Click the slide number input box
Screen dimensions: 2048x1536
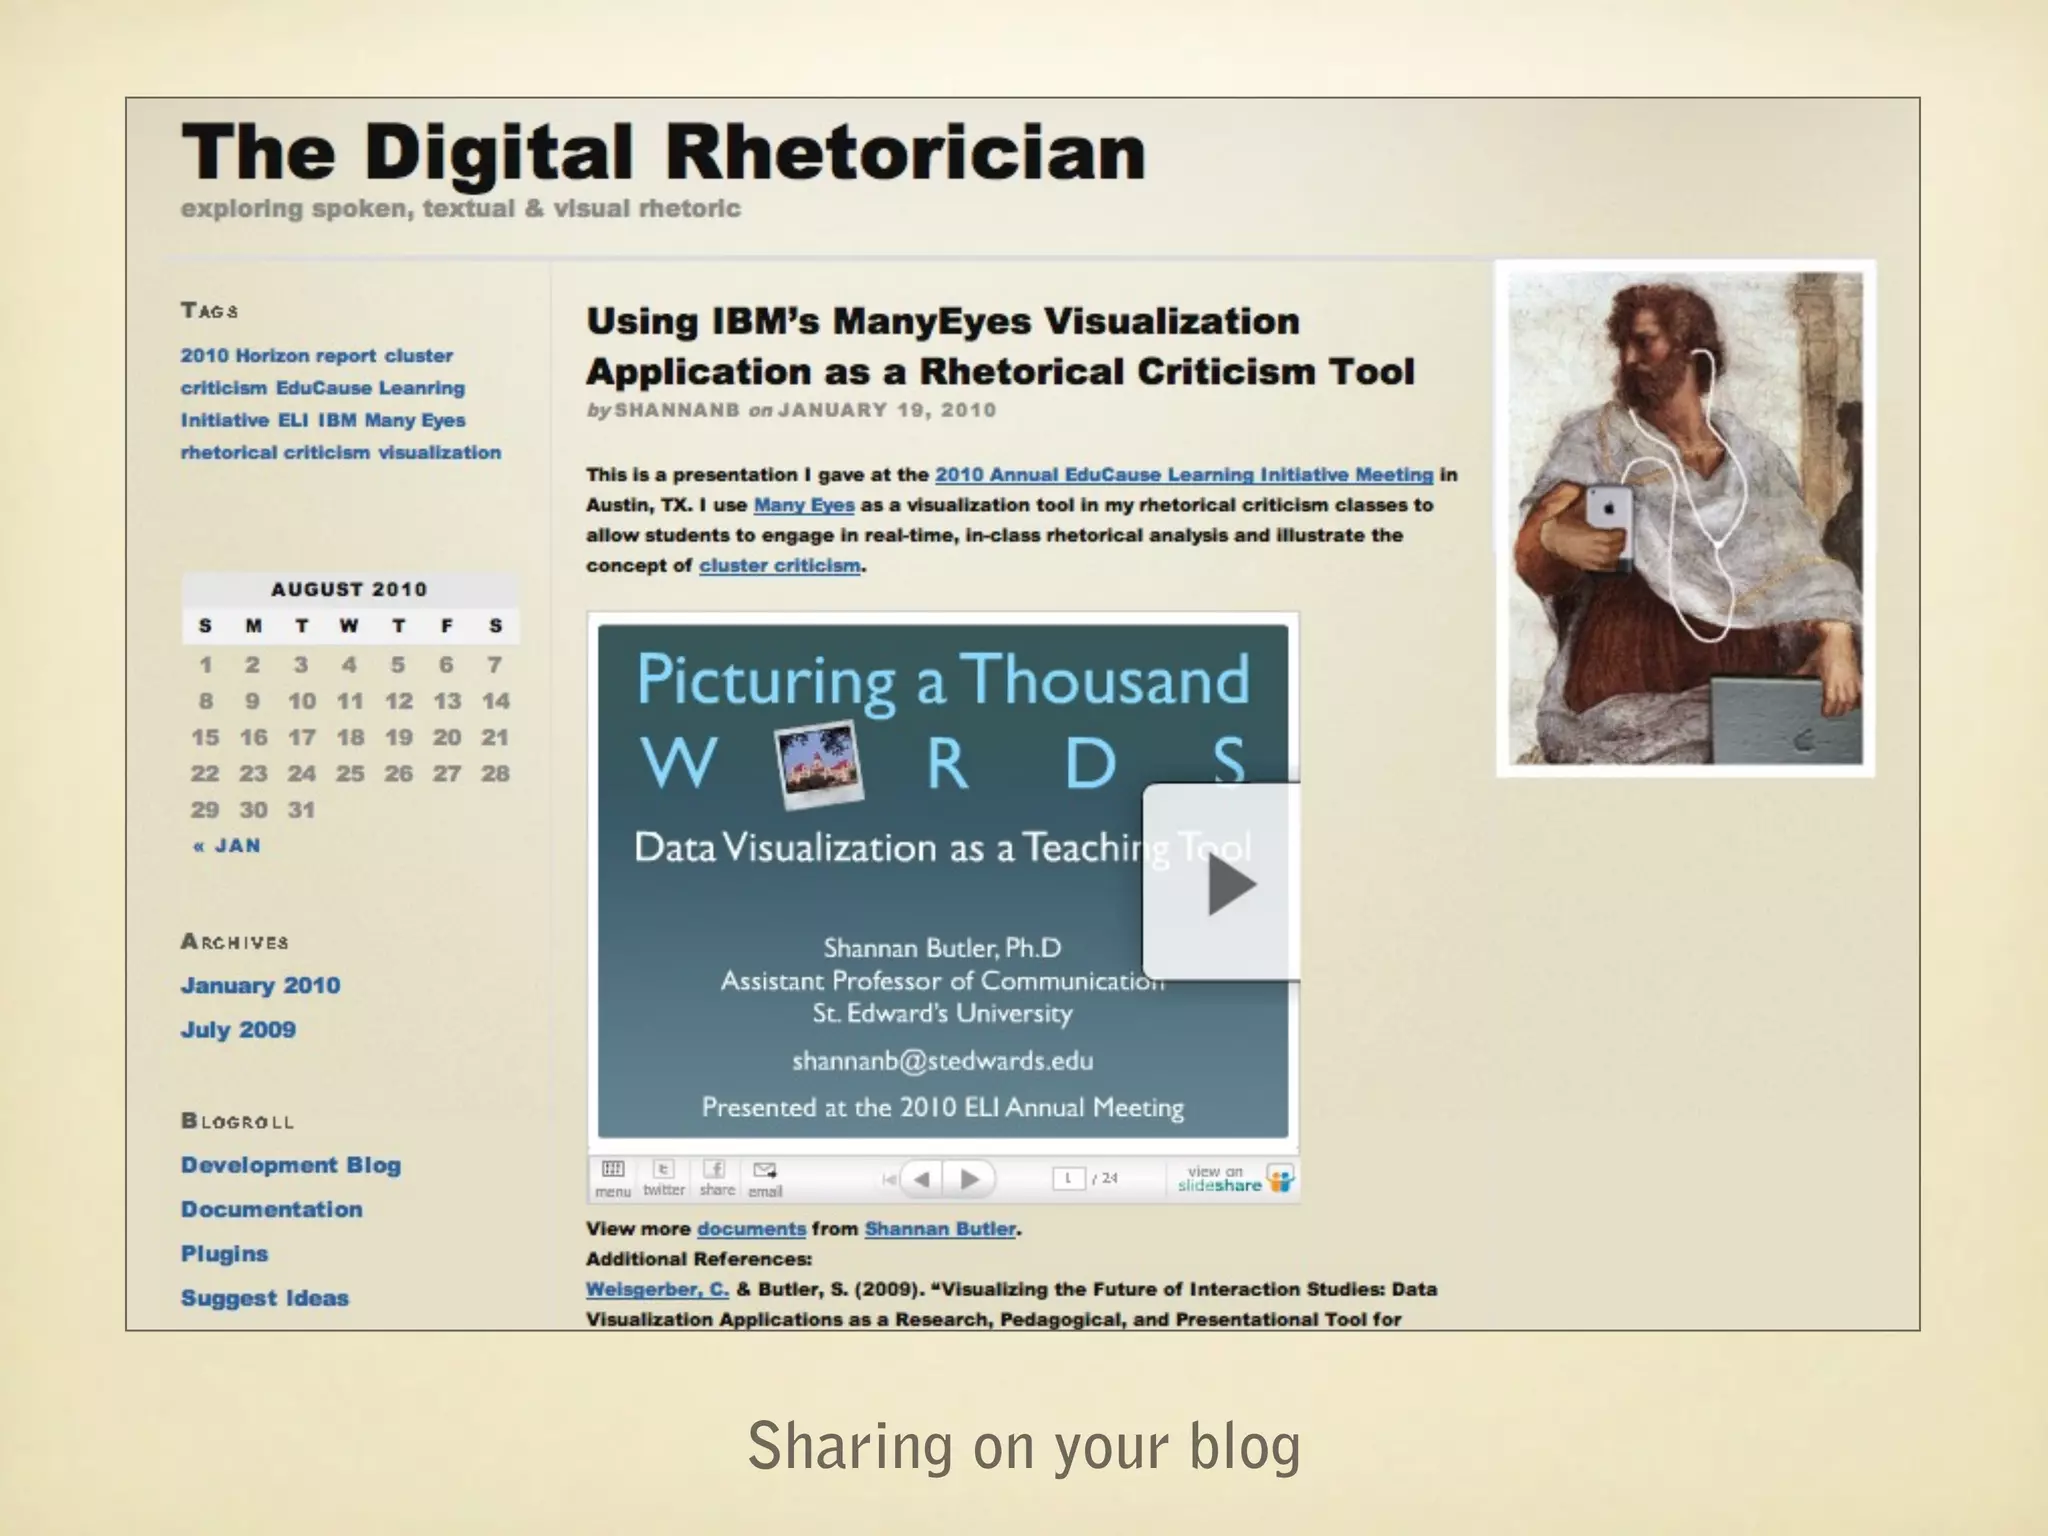point(1069,1178)
